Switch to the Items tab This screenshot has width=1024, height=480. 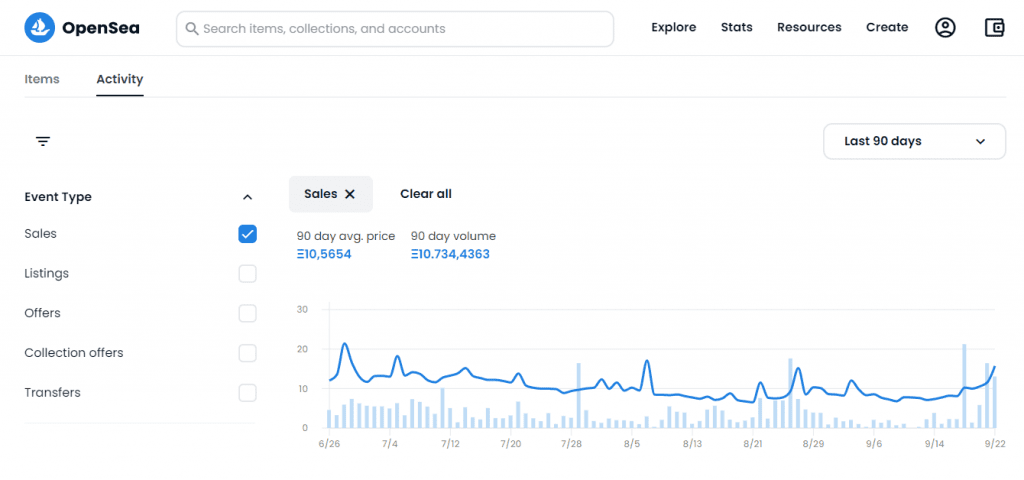point(42,79)
